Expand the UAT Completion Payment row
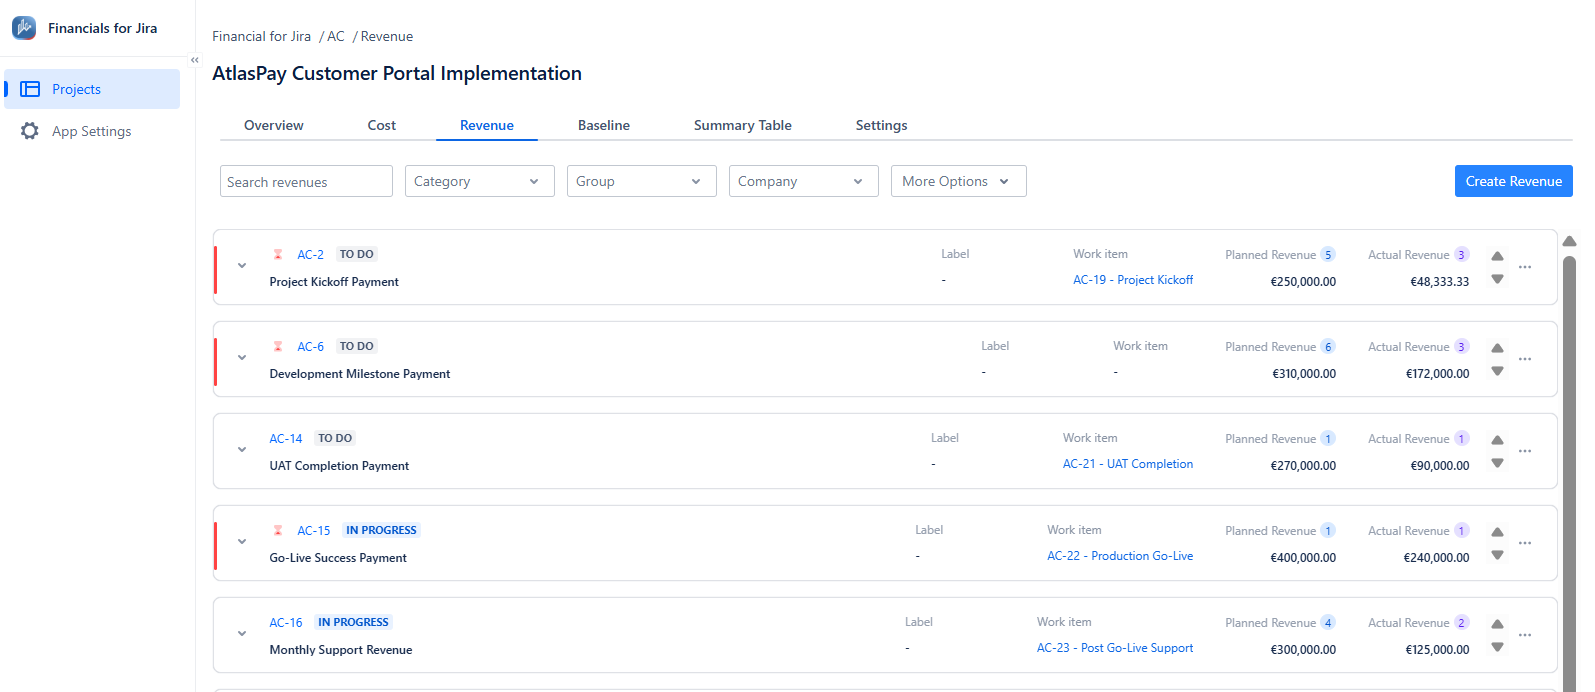Image resolution: width=1595 pixels, height=692 pixels. click(242, 450)
